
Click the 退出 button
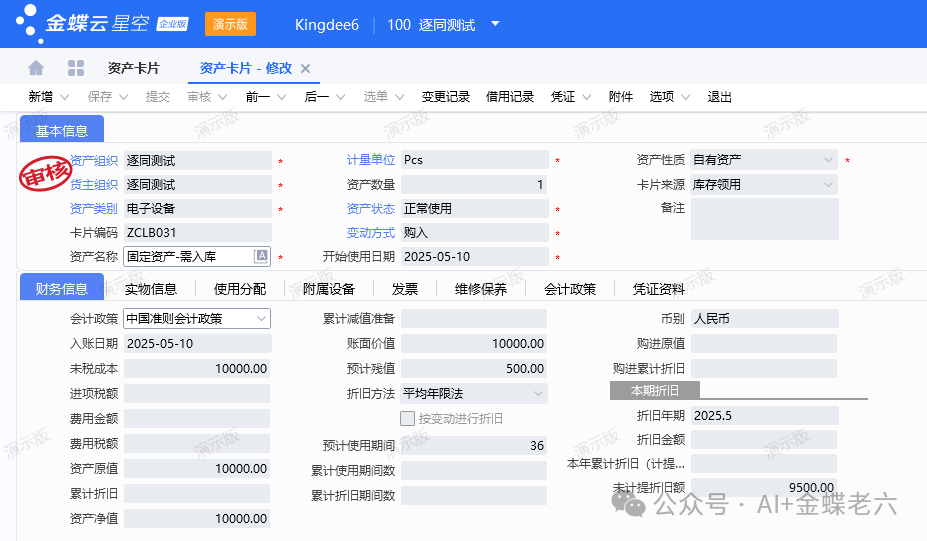point(720,97)
